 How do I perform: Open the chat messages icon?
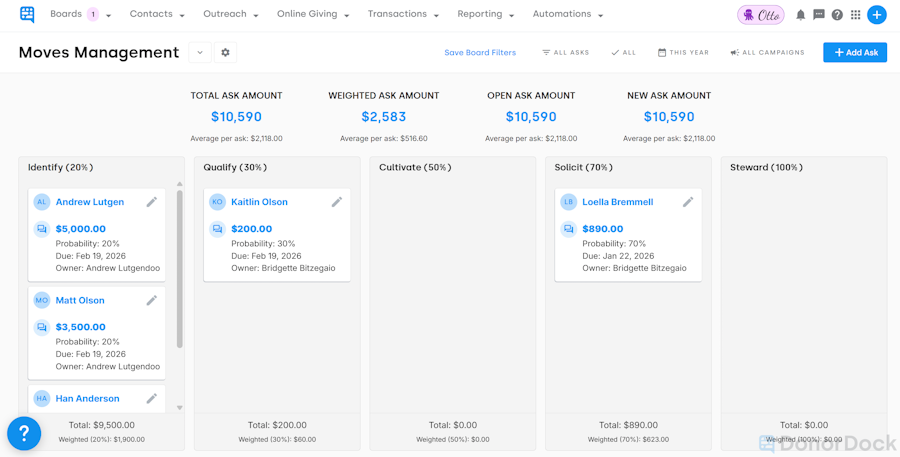(818, 15)
